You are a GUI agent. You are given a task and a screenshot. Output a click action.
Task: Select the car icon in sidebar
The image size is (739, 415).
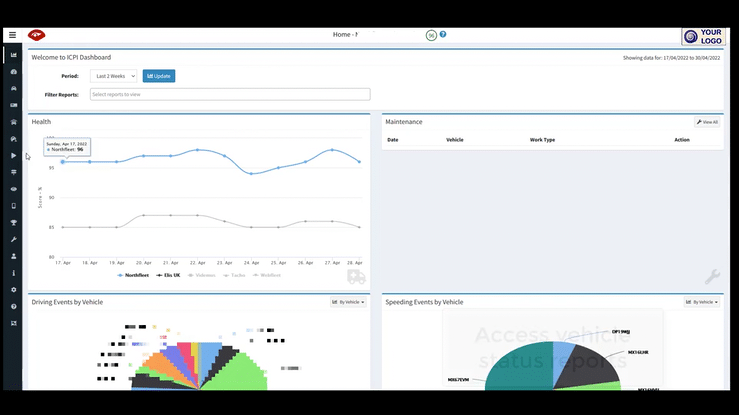coord(14,89)
